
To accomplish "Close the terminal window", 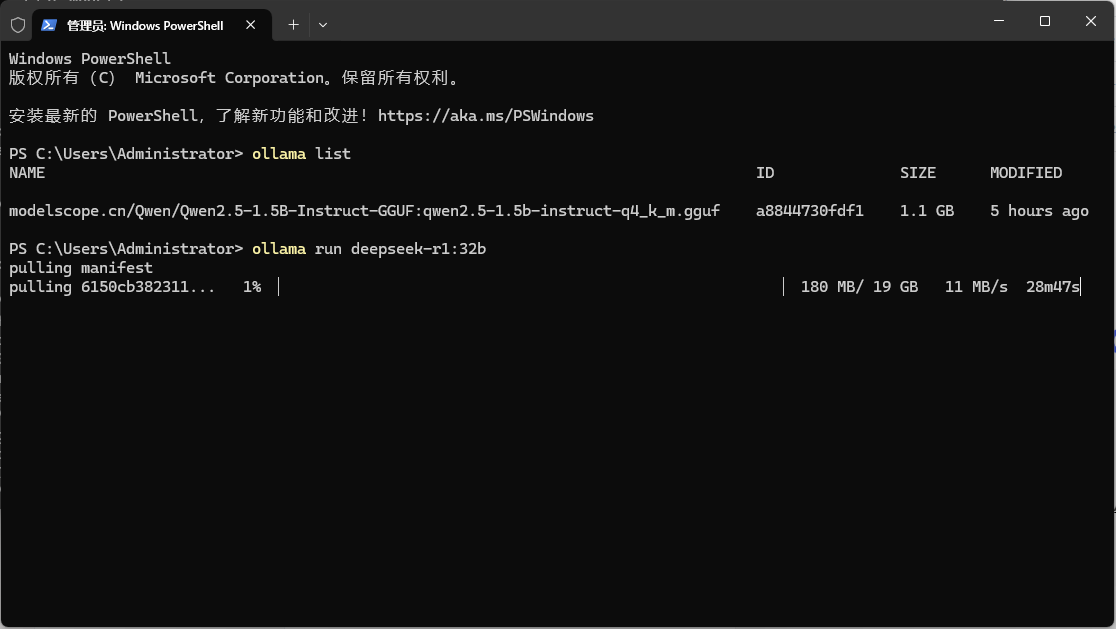I will point(1090,21).
